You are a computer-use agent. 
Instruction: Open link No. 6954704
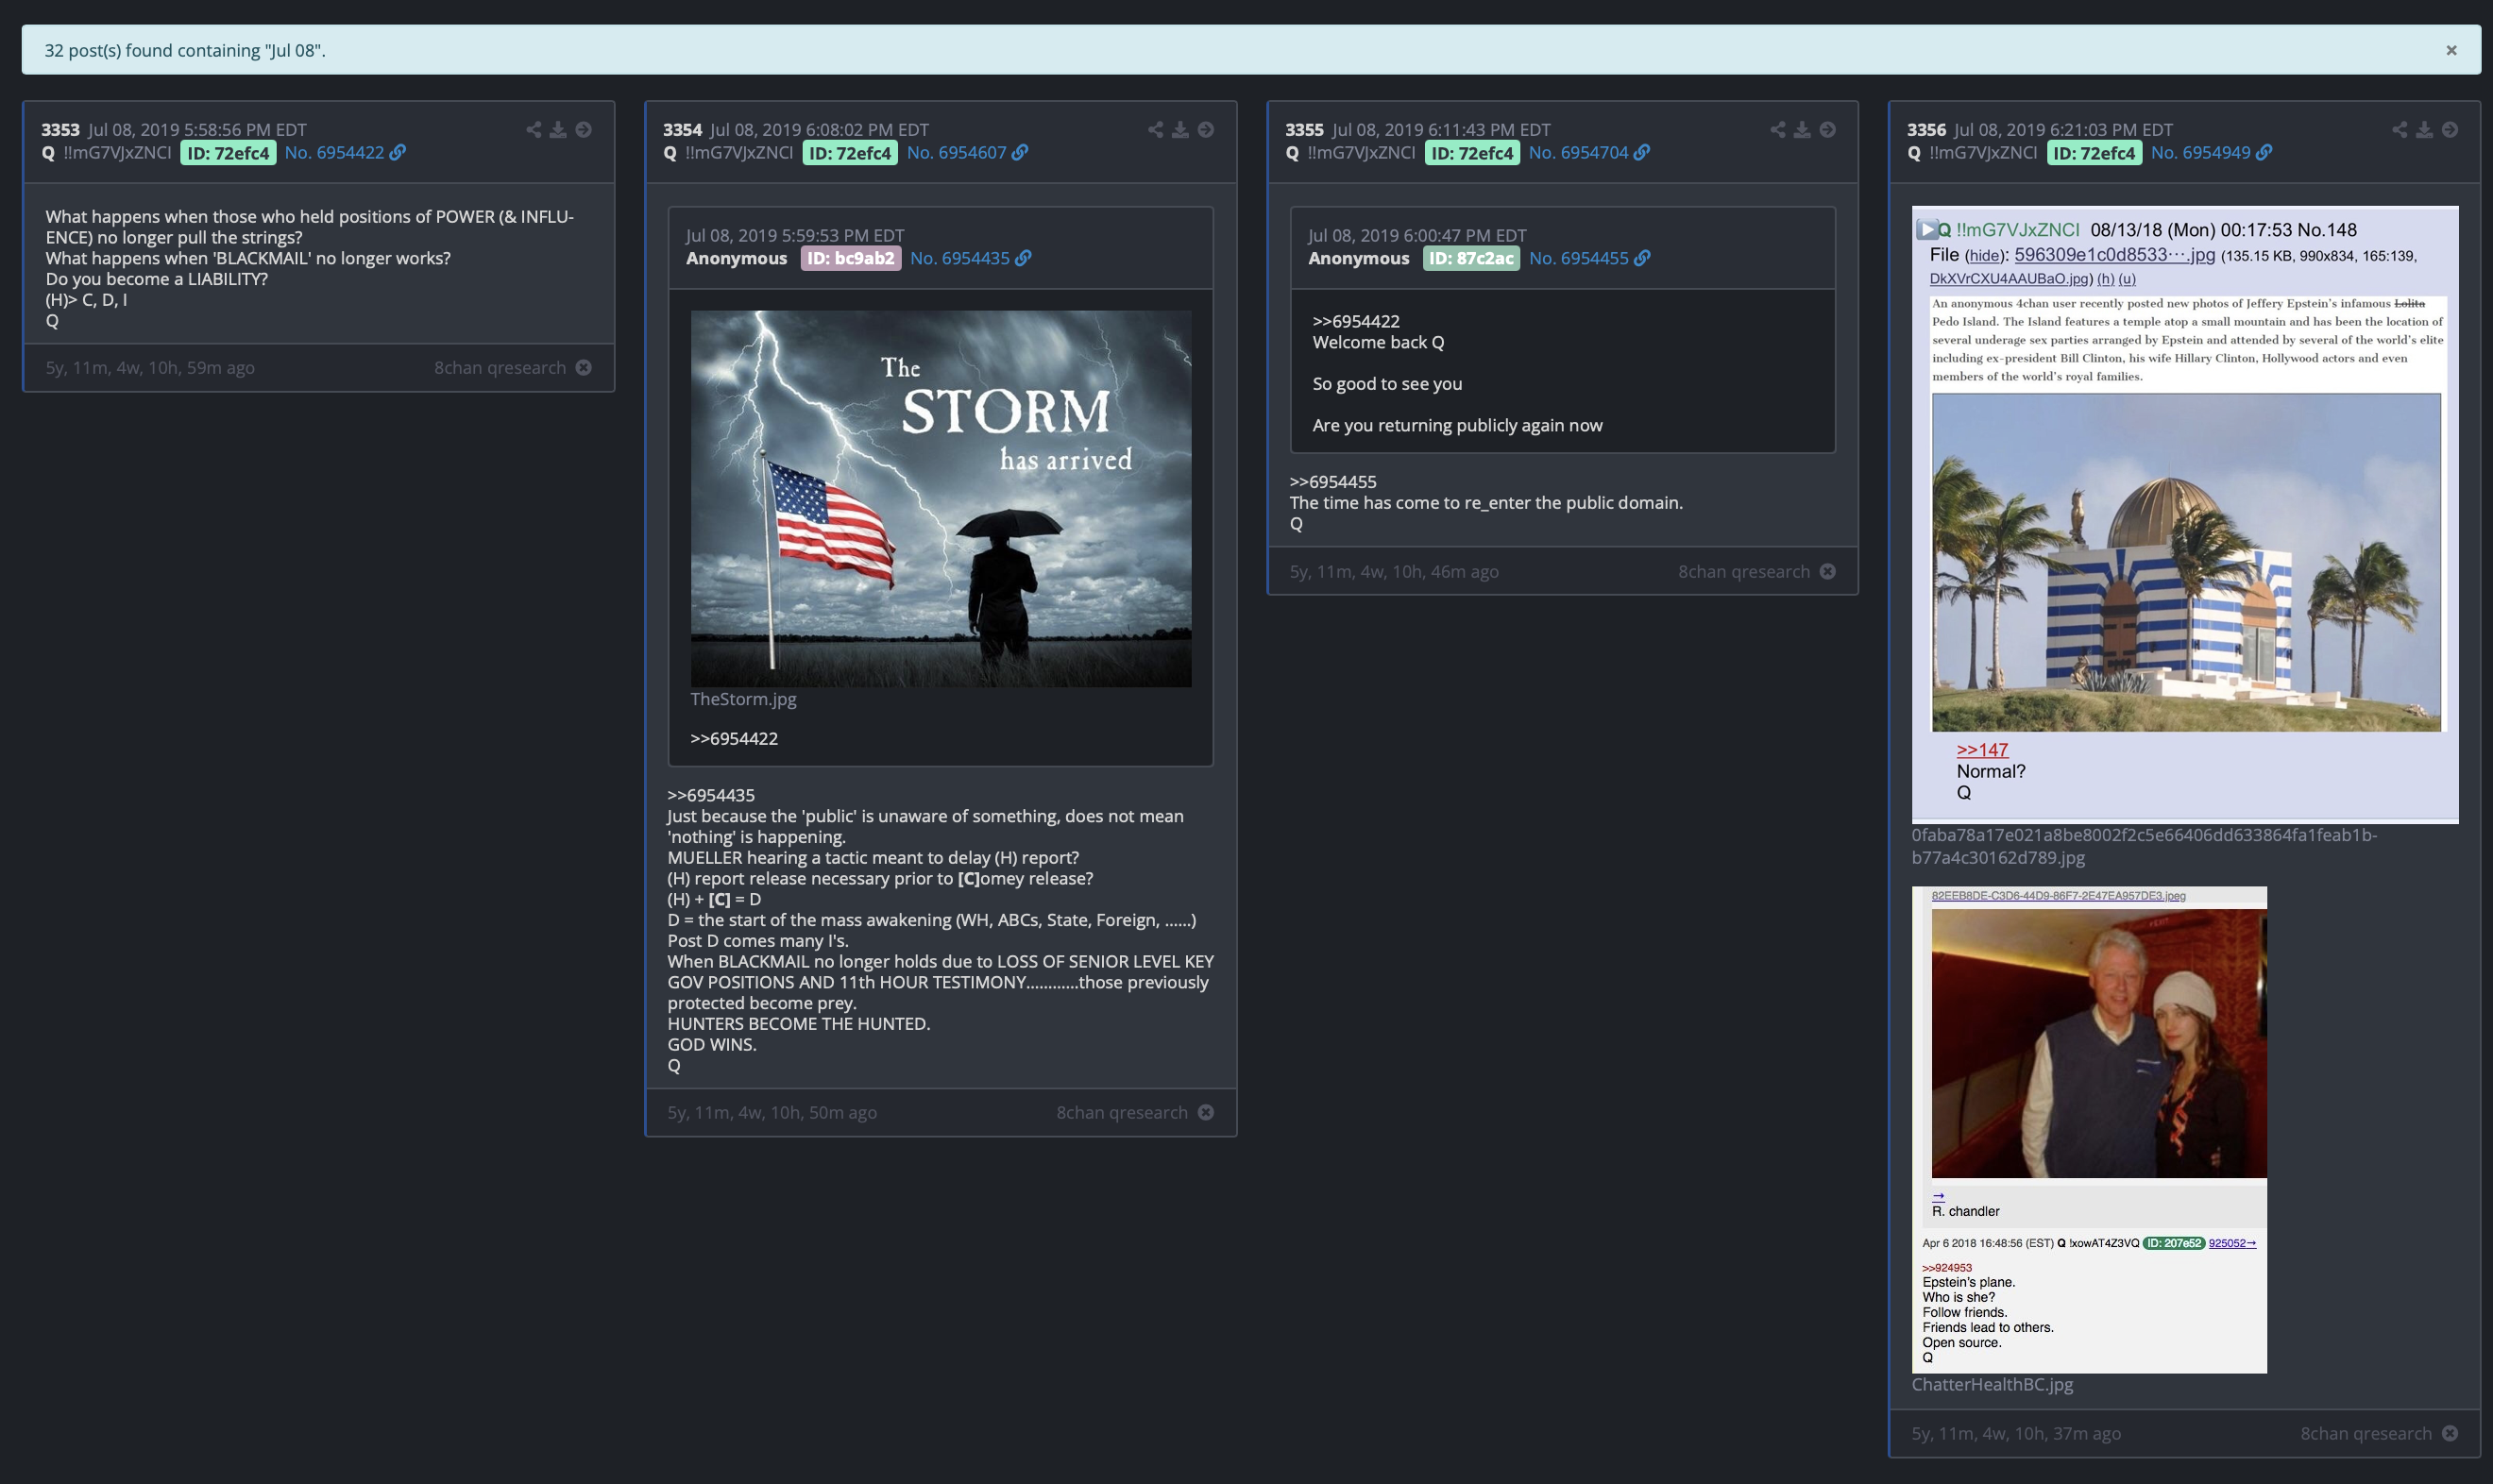[x=1578, y=152]
